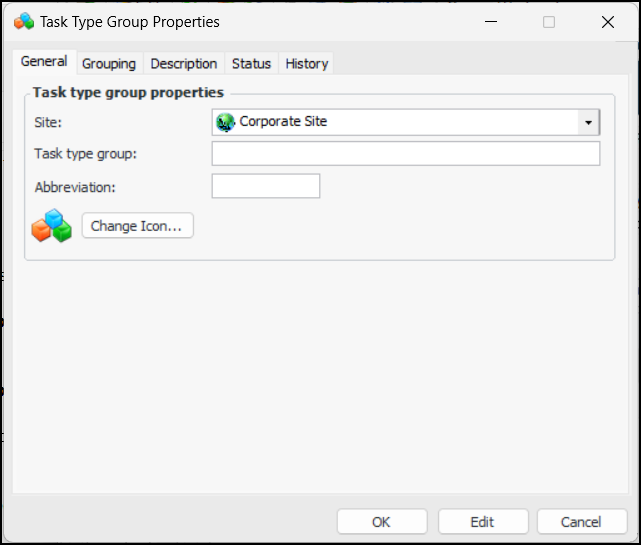The image size is (641, 545).
Task: Click the colored cubes icon preview
Action: click(52, 226)
